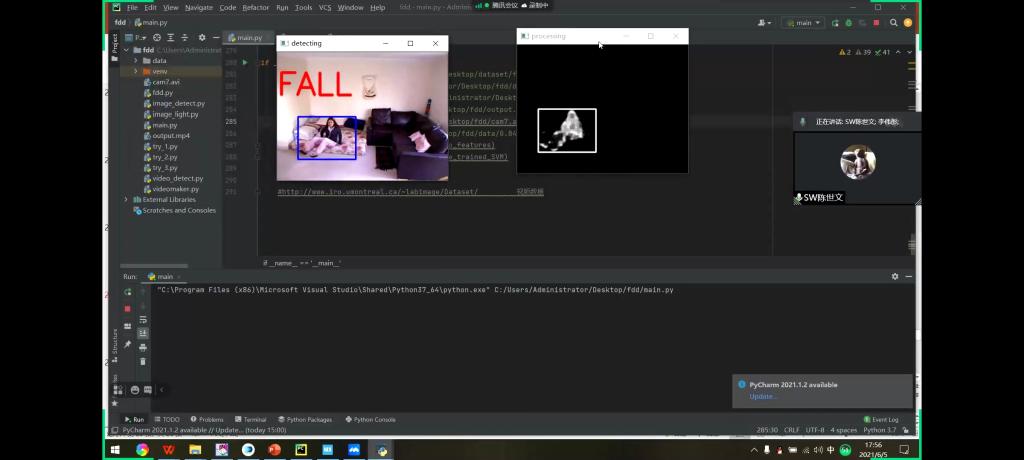Open Project panel settings gear
The height and width of the screenshot is (460, 1024).
202,38
